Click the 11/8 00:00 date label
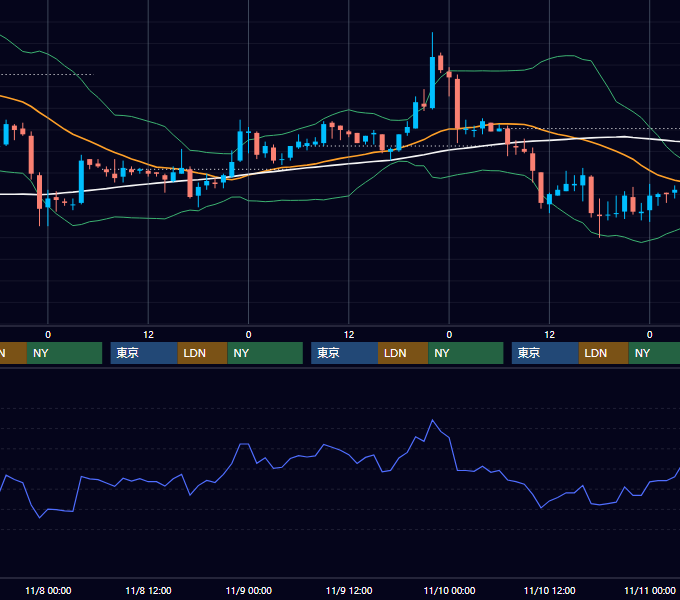Image resolution: width=680 pixels, height=600 pixels. [48, 590]
